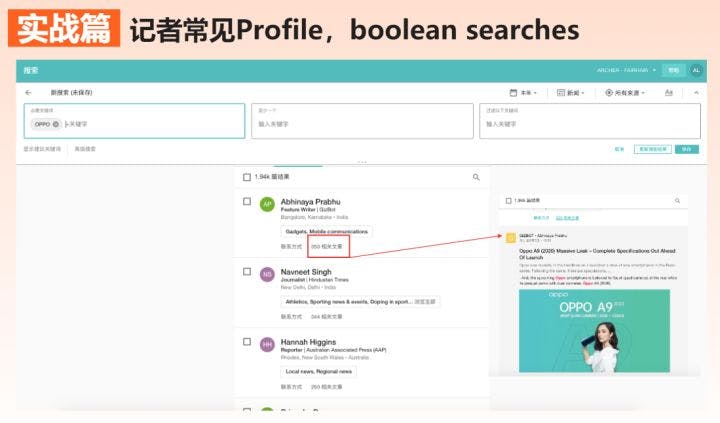Click the OPPO A9 article image
Image resolution: width=720 pixels, height=423 pixels.
[594, 330]
